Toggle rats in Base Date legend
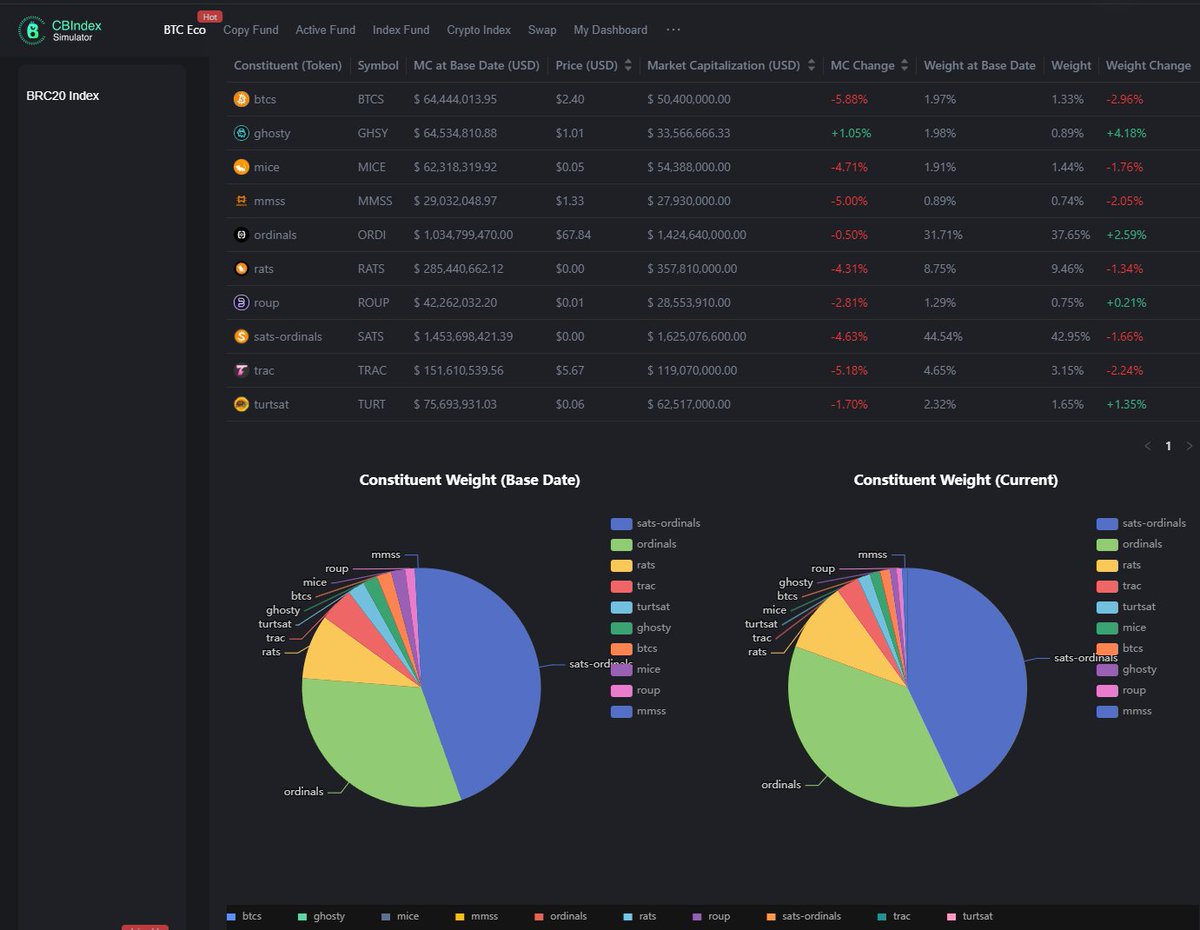 click(x=632, y=565)
